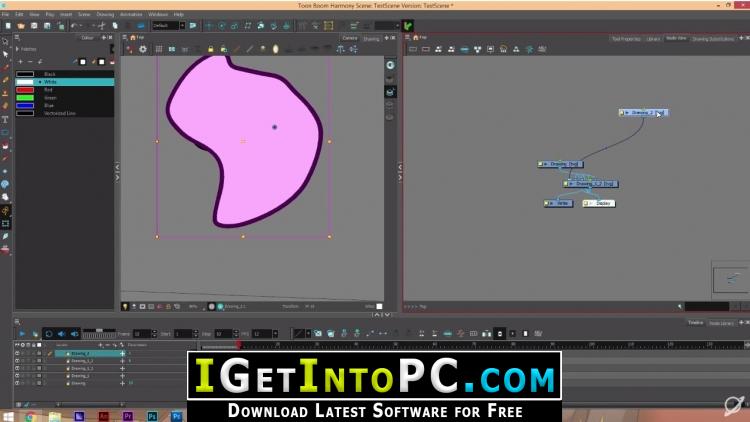This screenshot has height=422, width=750.
Task: Select the Text tool in left toolbar
Action: [5, 119]
